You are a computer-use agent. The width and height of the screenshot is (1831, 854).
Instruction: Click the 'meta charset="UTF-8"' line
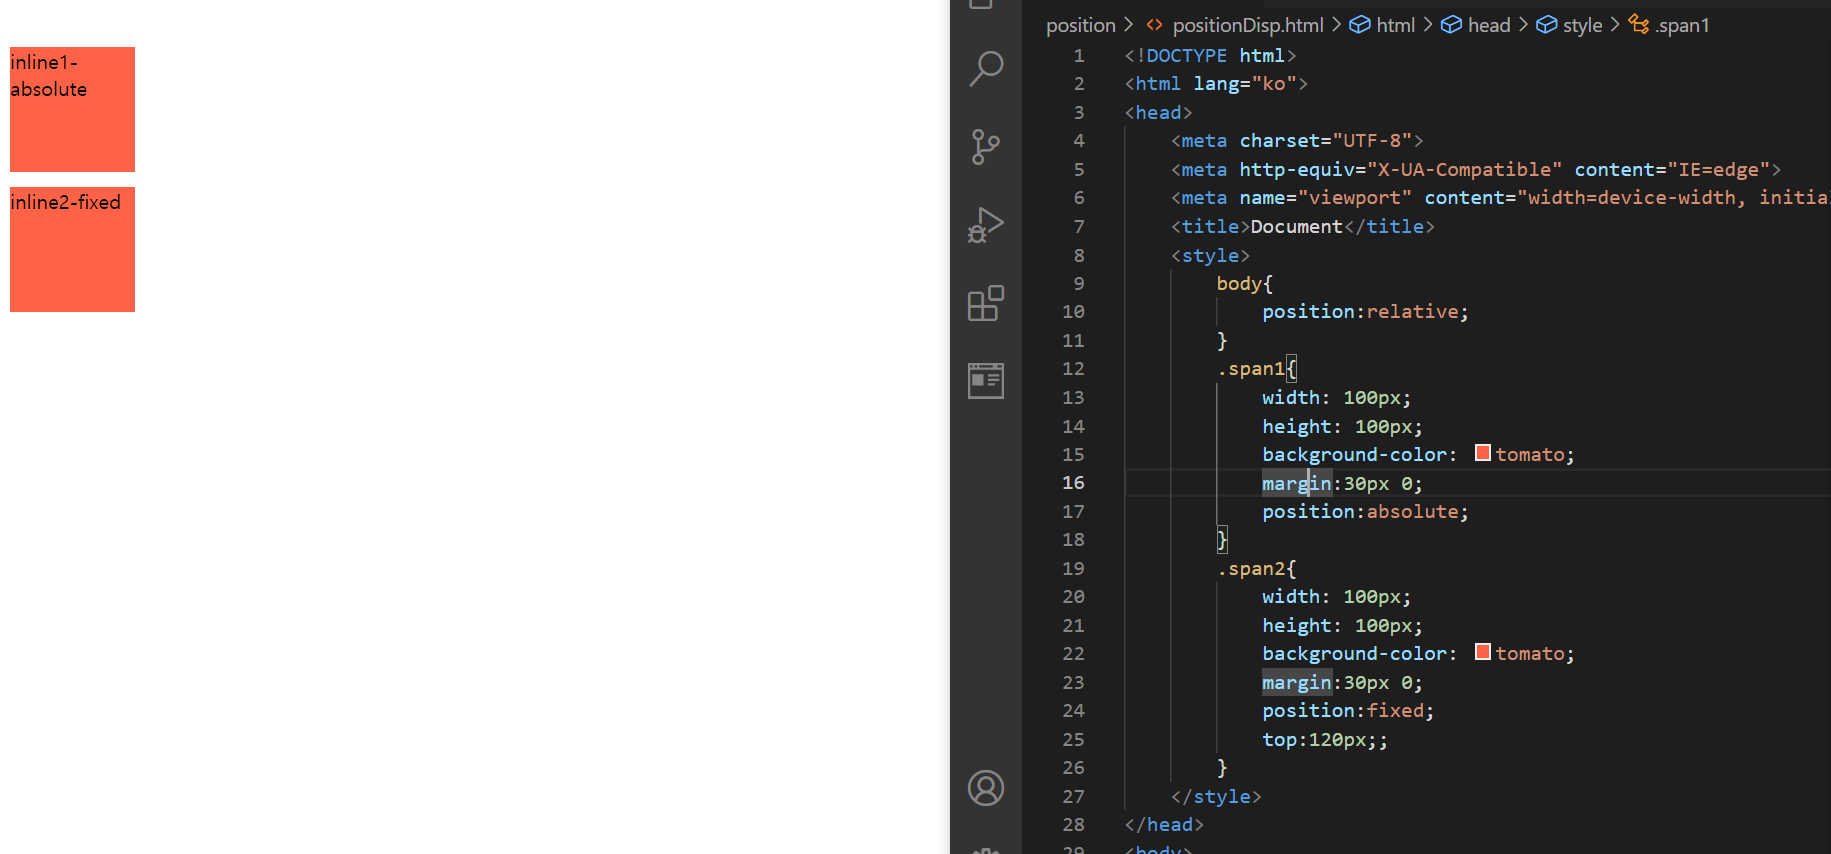(x=1297, y=141)
